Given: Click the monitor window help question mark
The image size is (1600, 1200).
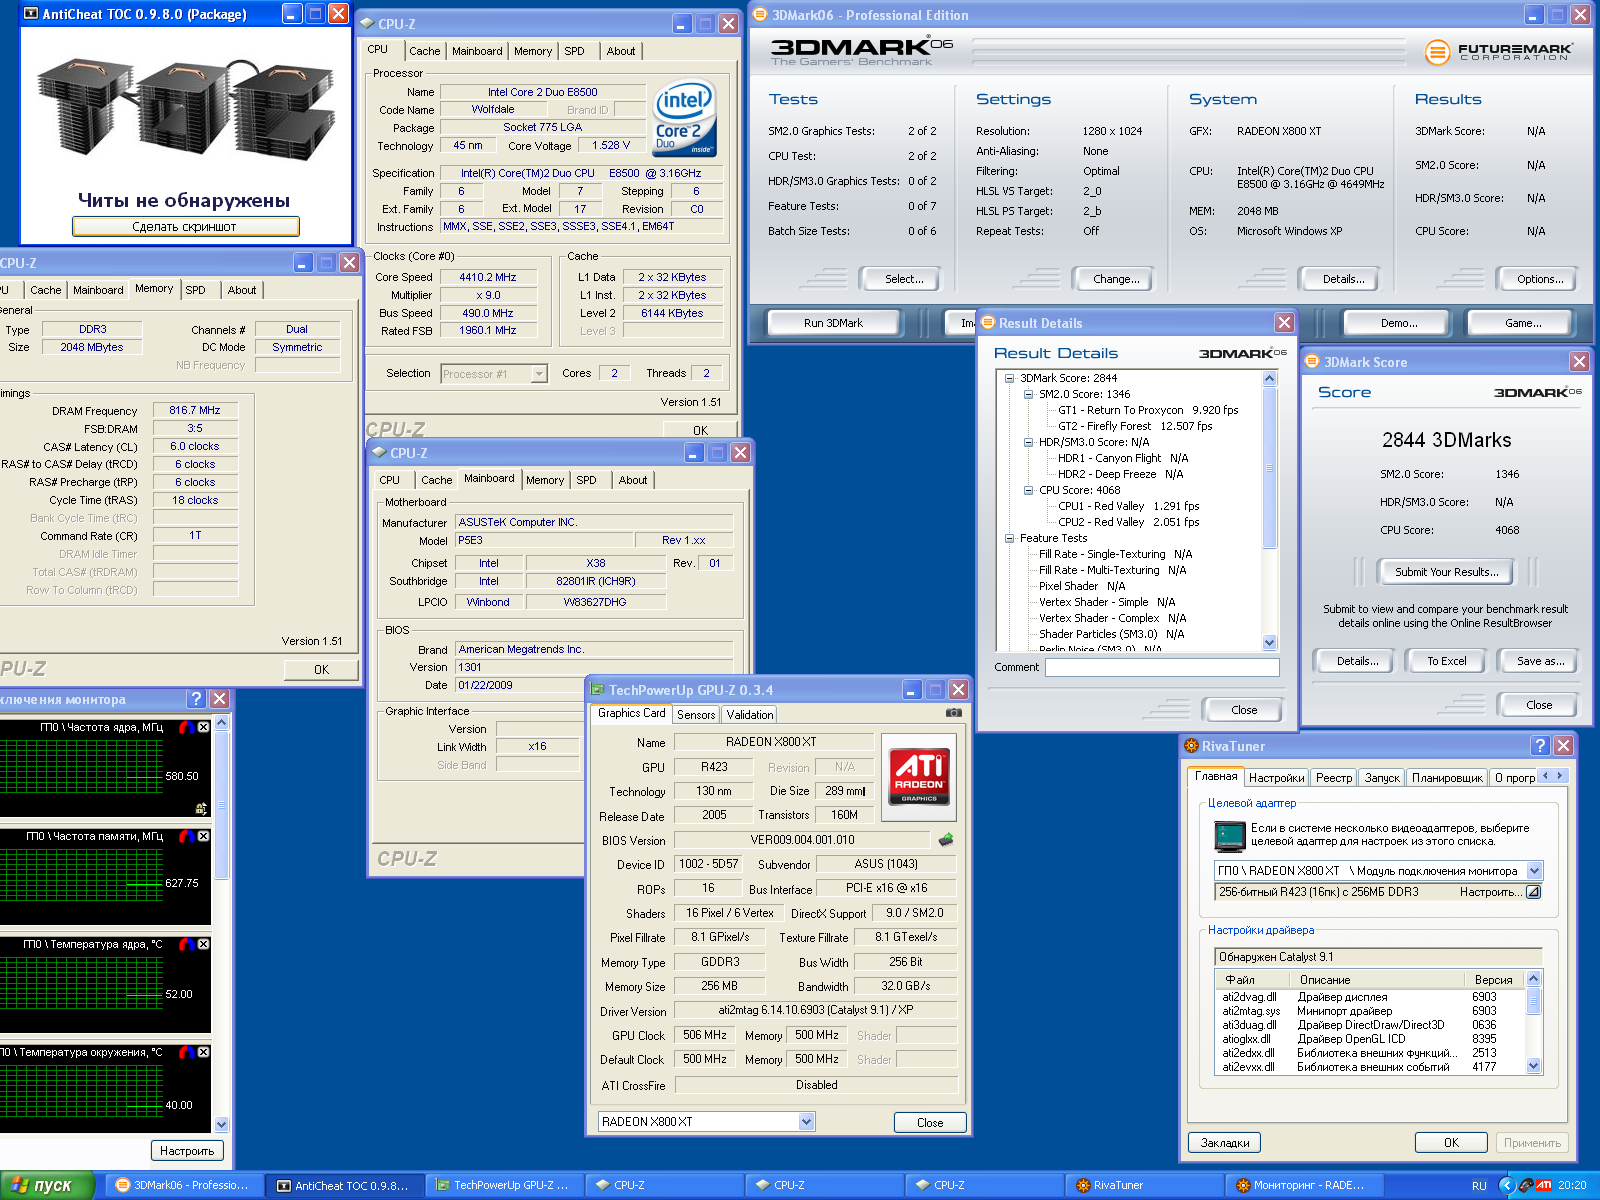Looking at the screenshot, I should (x=196, y=699).
